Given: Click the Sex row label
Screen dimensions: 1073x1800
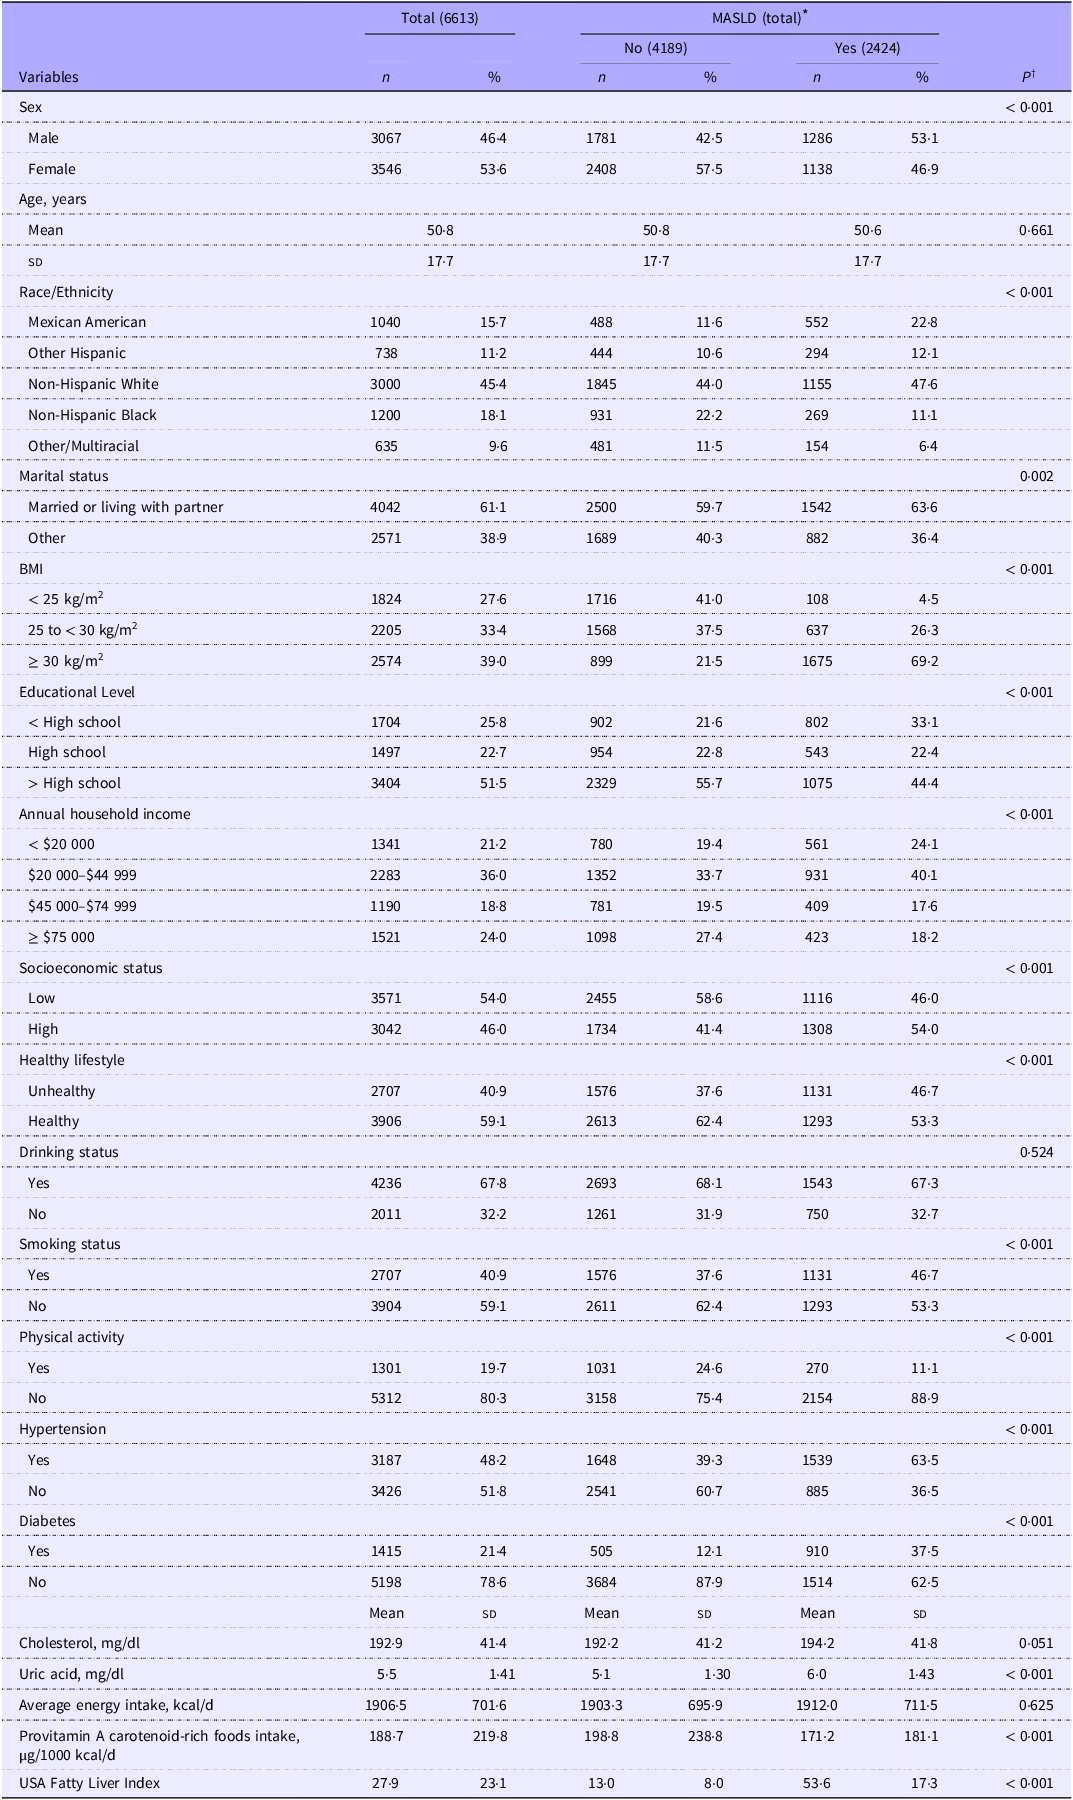Looking at the screenshot, I should (x=30, y=107).
